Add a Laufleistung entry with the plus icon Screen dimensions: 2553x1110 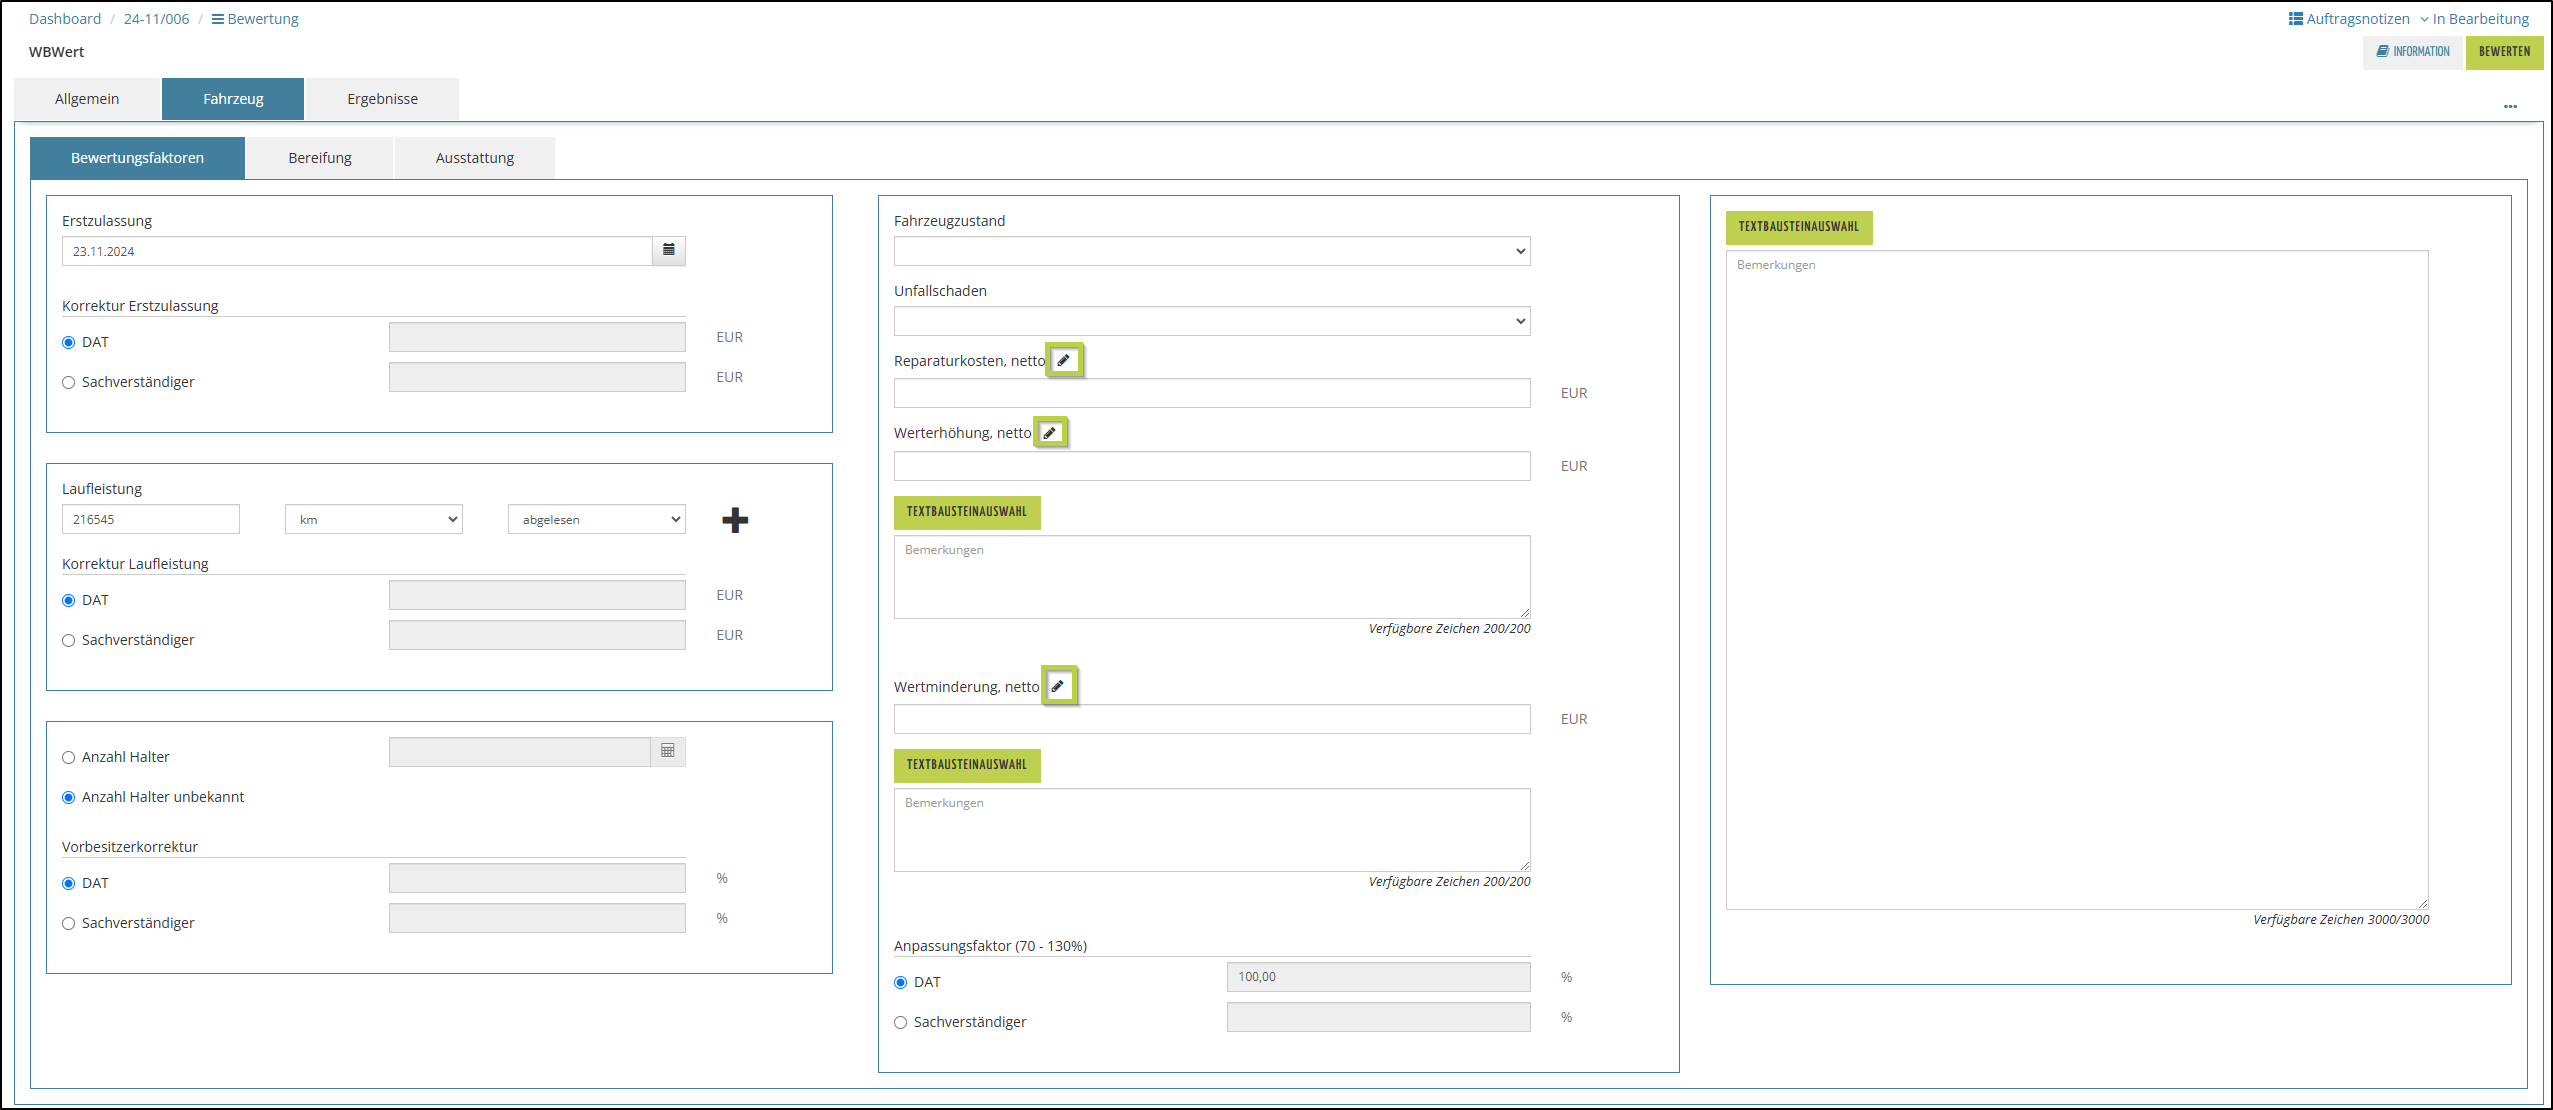pyautogui.click(x=735, y=520)
